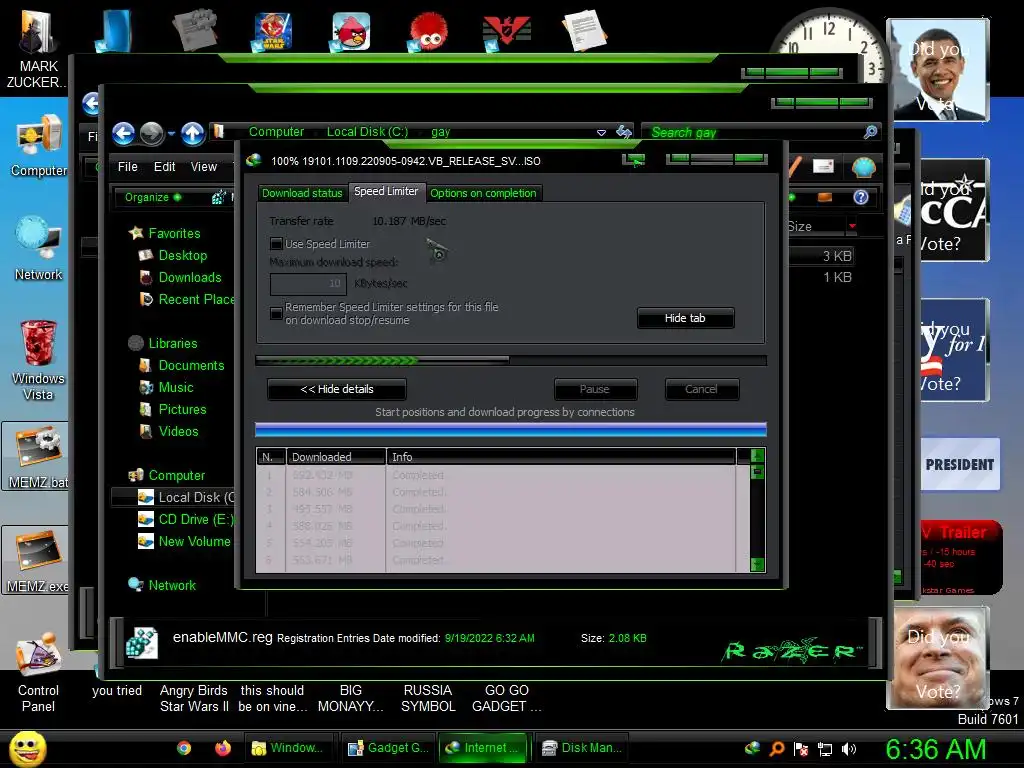Click the maximum download speed input field

(308, 283)
